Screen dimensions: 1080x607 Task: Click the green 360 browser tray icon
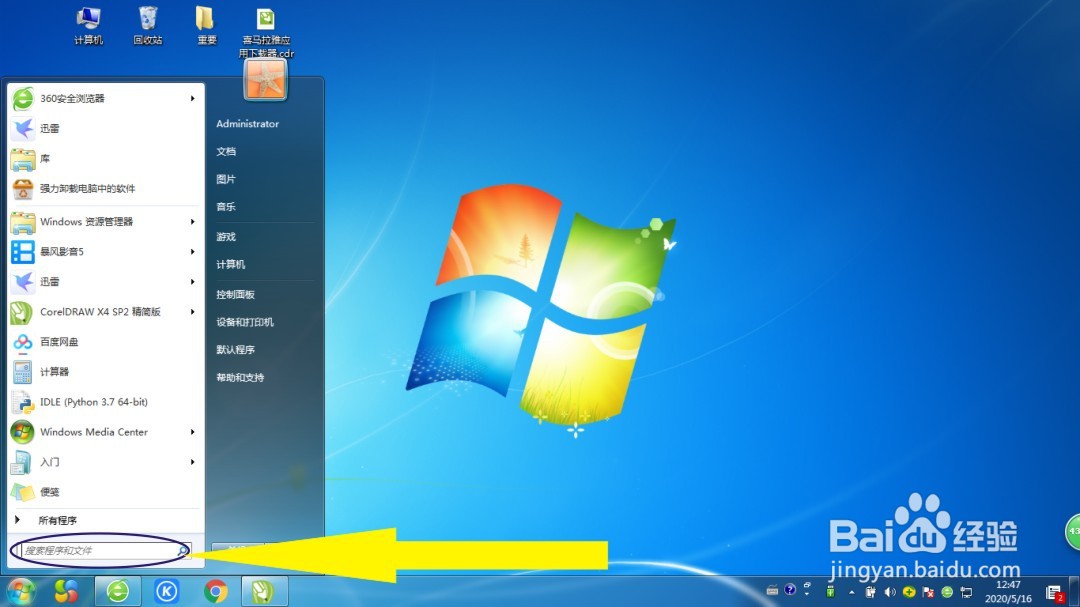pyautogui.click(x=947, y=592)
